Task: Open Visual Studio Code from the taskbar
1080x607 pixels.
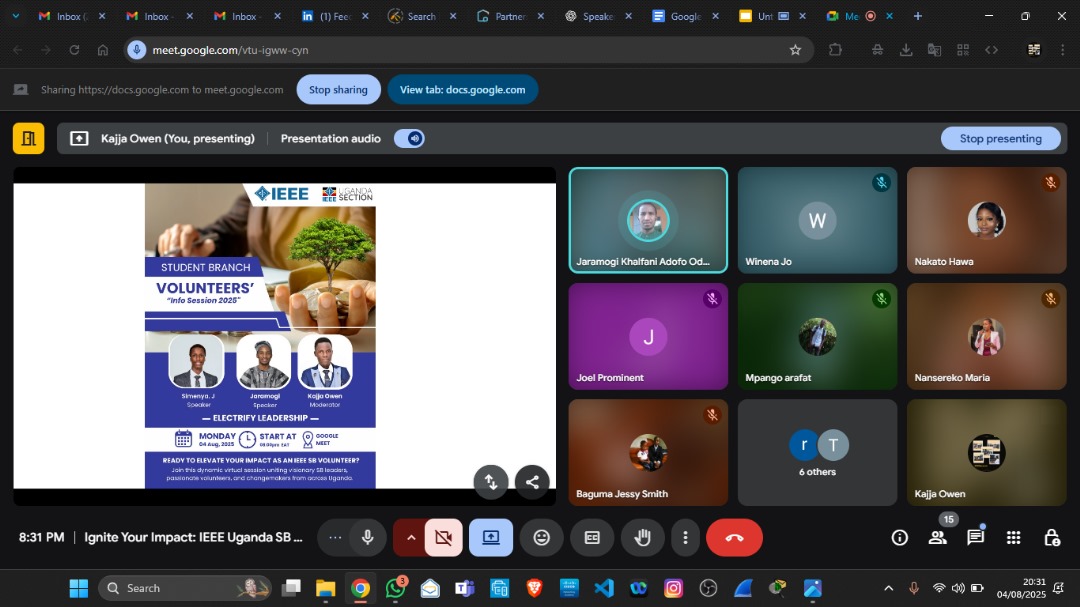Action: coord(603,588)
